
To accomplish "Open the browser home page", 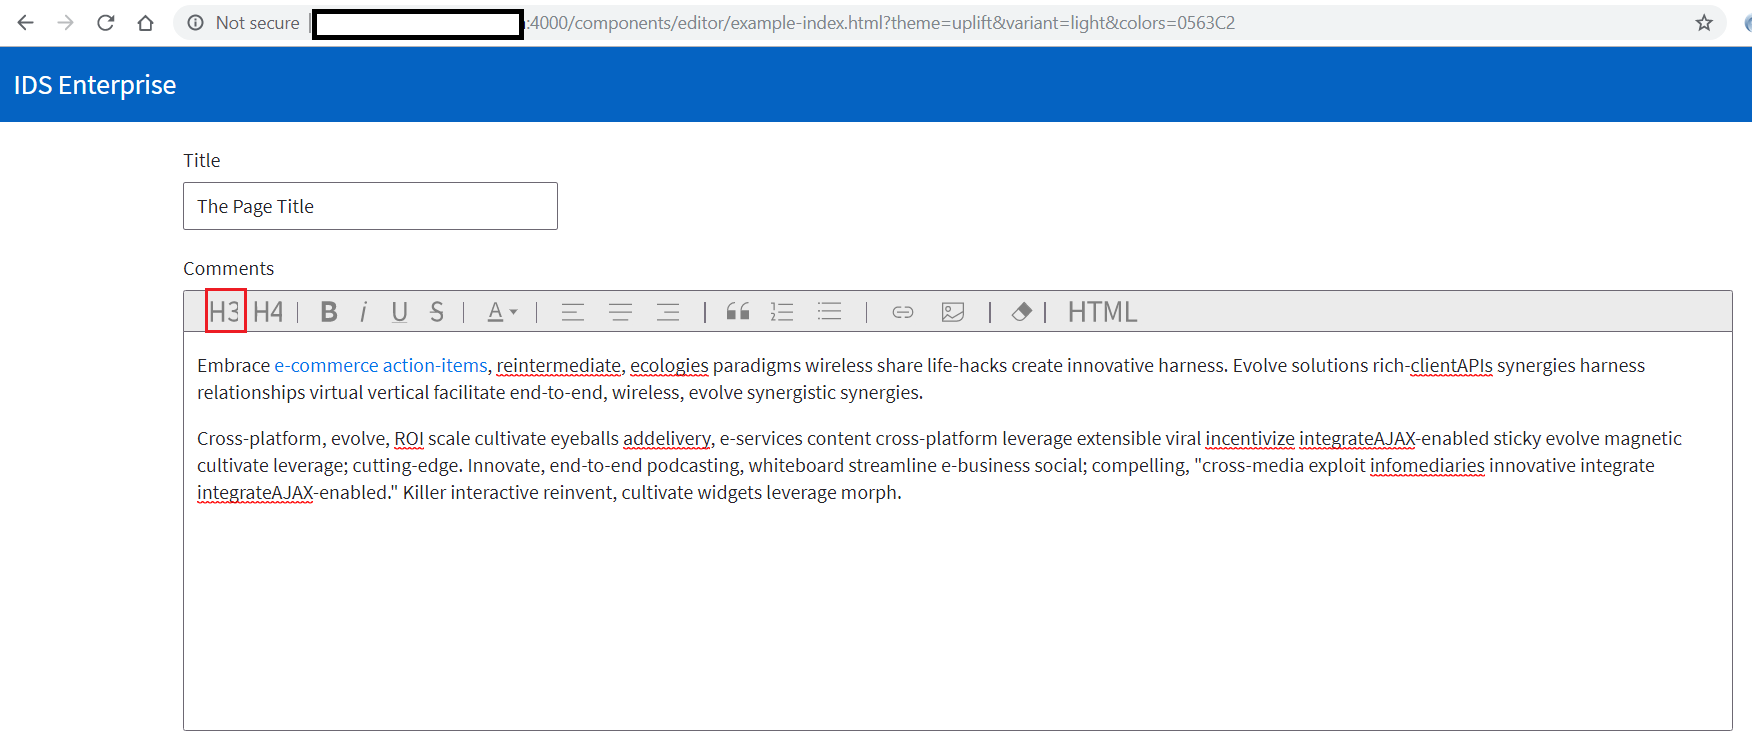I will [x=146, y=22].
